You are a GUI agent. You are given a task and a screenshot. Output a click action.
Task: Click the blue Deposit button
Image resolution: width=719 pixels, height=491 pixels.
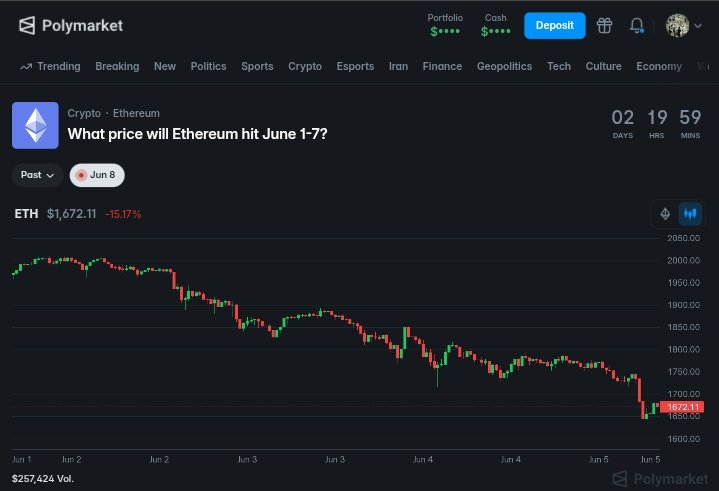(554, 26)
